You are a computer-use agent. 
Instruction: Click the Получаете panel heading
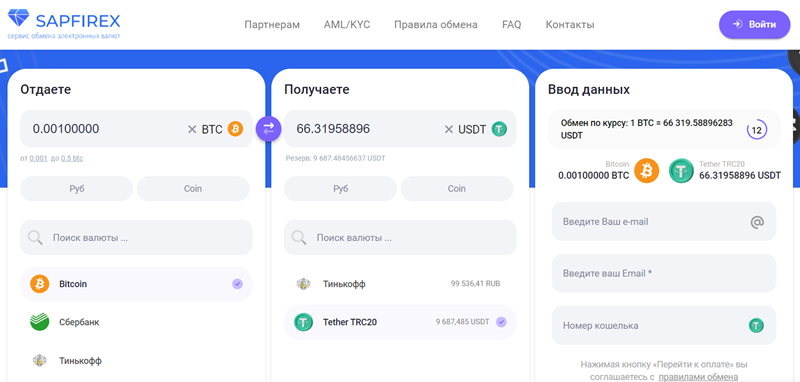click(317, 90)
